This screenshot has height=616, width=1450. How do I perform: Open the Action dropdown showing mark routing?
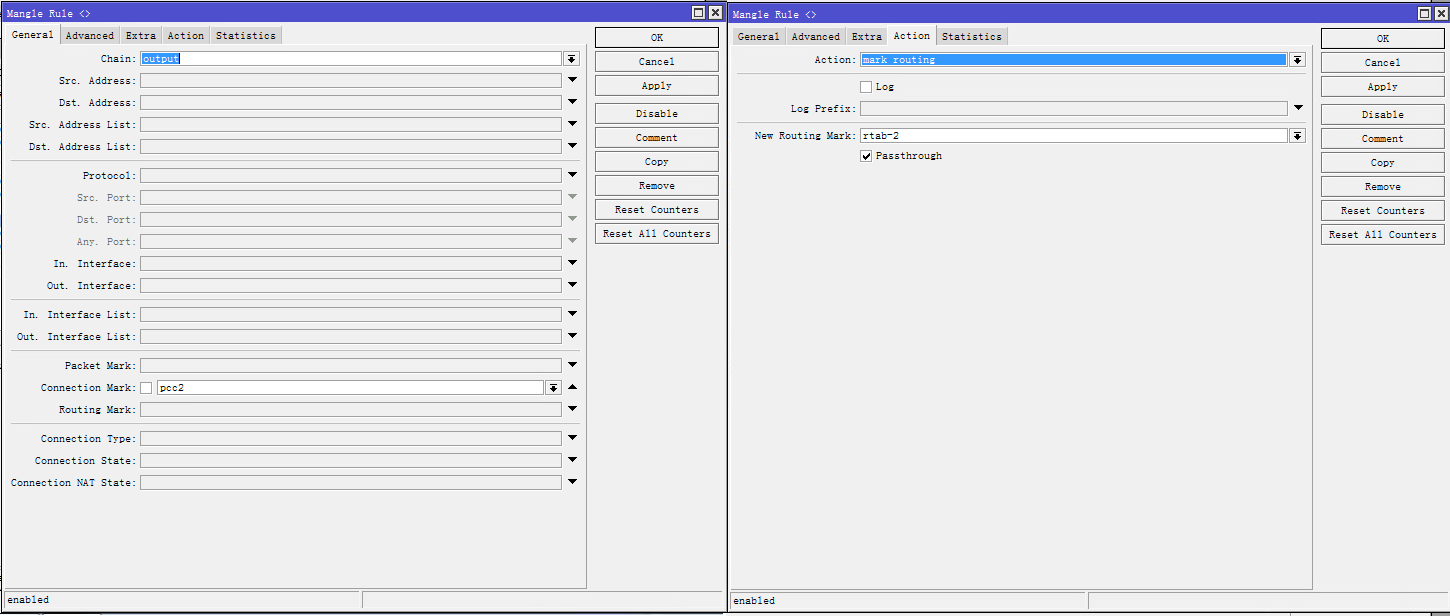[1297, 60]
